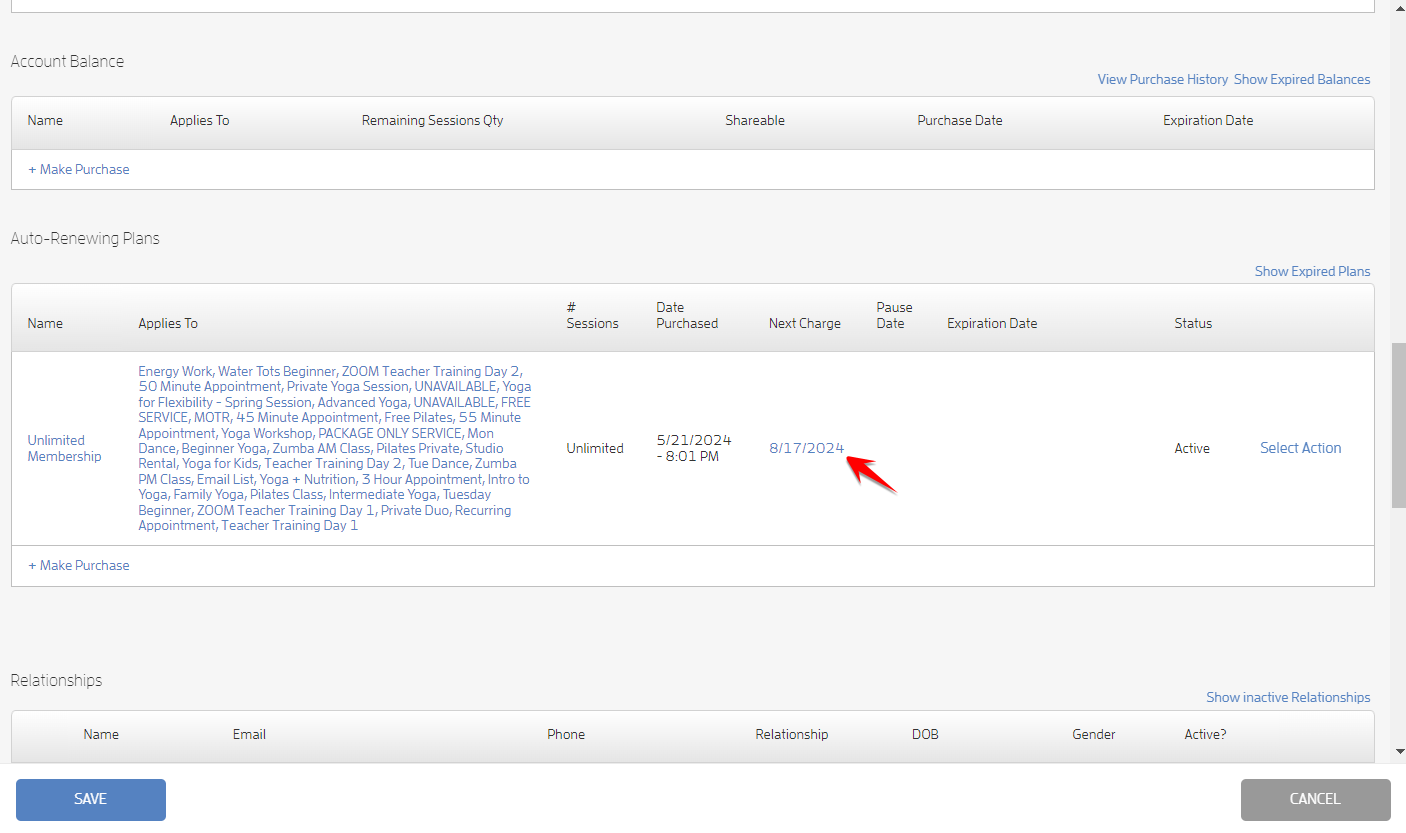Click the Account Balance section heading
Screen dimensions: 1406x833
coord(67,61)
